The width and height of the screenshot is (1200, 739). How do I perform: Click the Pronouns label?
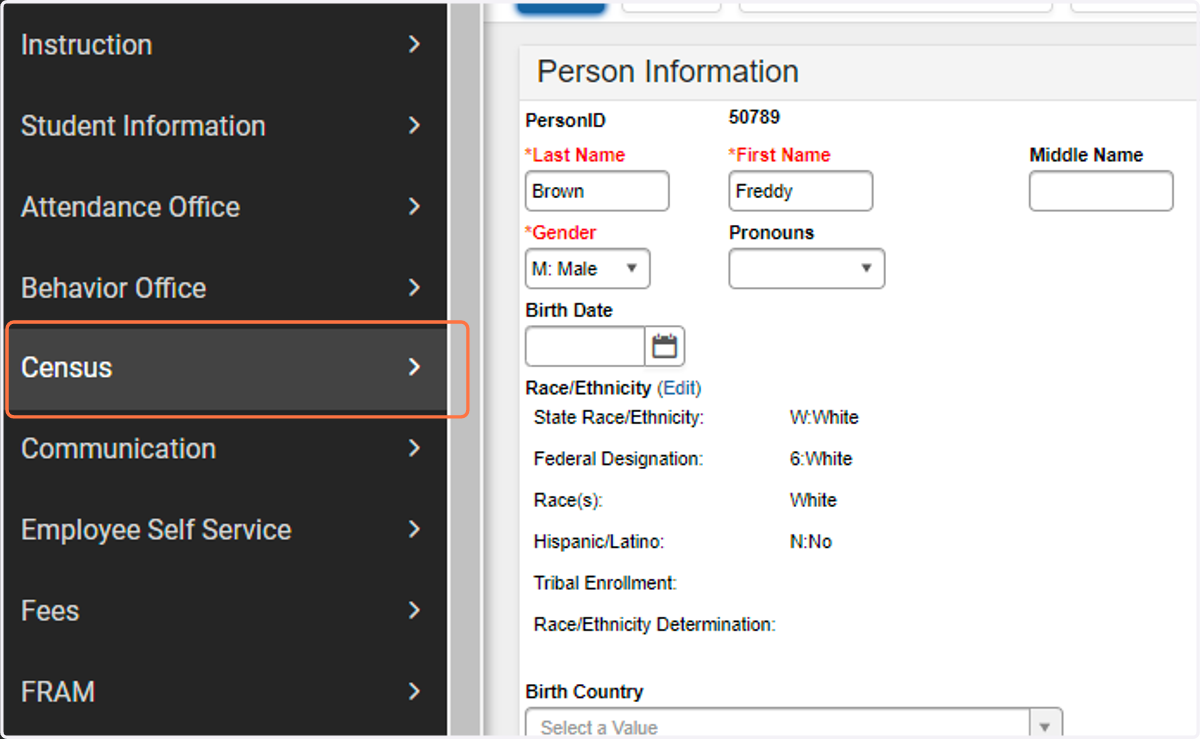click(771, 232)
